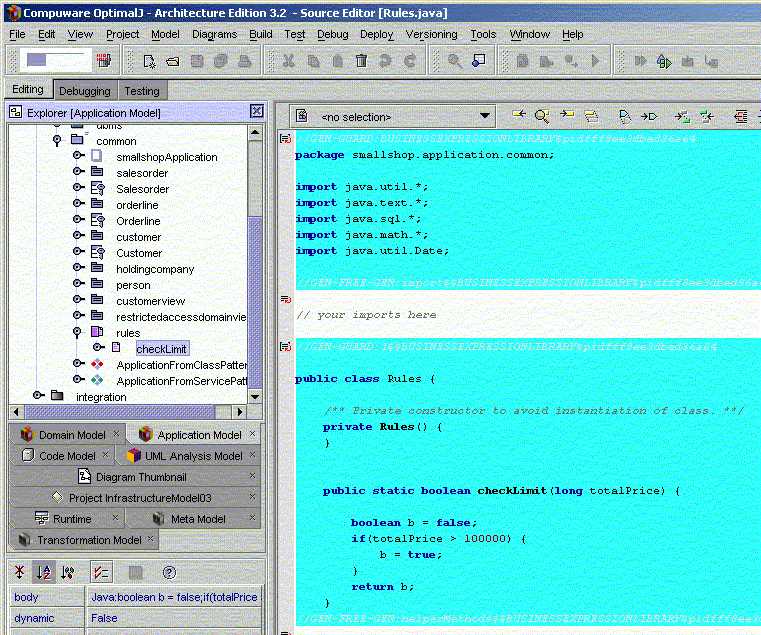Switch to the Testing tab
The height and width of the screenshot is (635, 761).
[142, 91]
